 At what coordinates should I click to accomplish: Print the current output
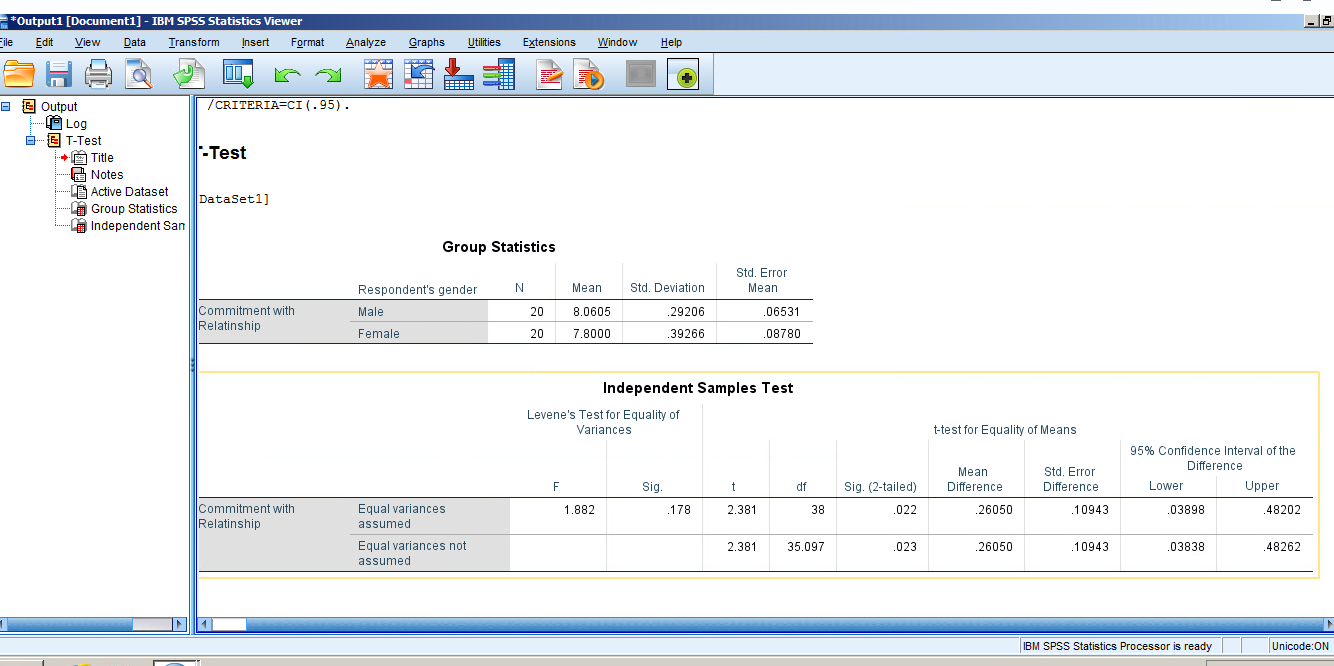pyautogui.click(x=99, y=73)
